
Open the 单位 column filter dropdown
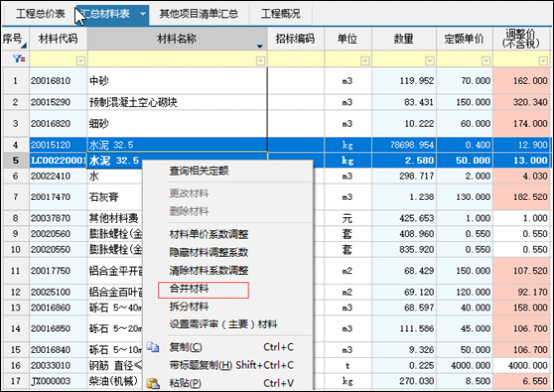coord(365,61)
